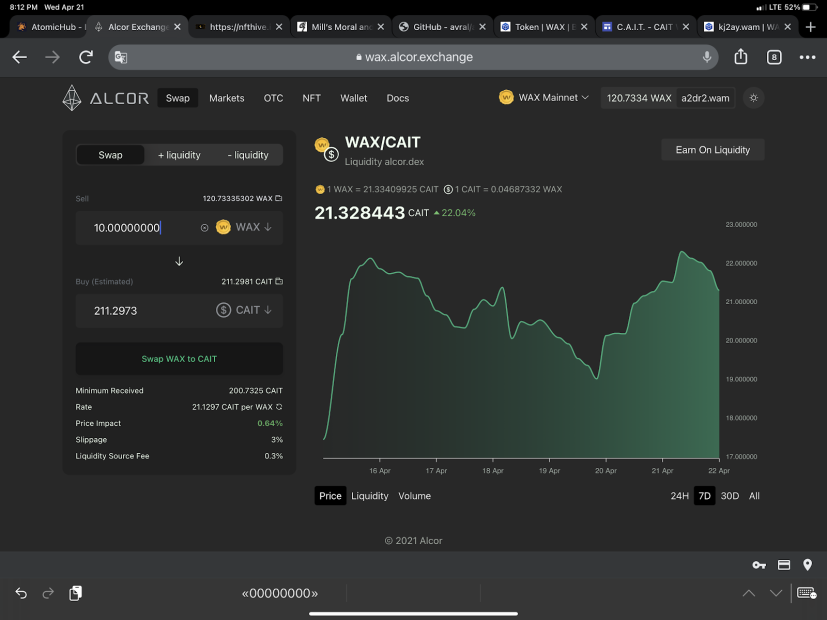Reverse swap direction with the down arrow
Viewport: 827px width, 620px height.
point(179,261)
